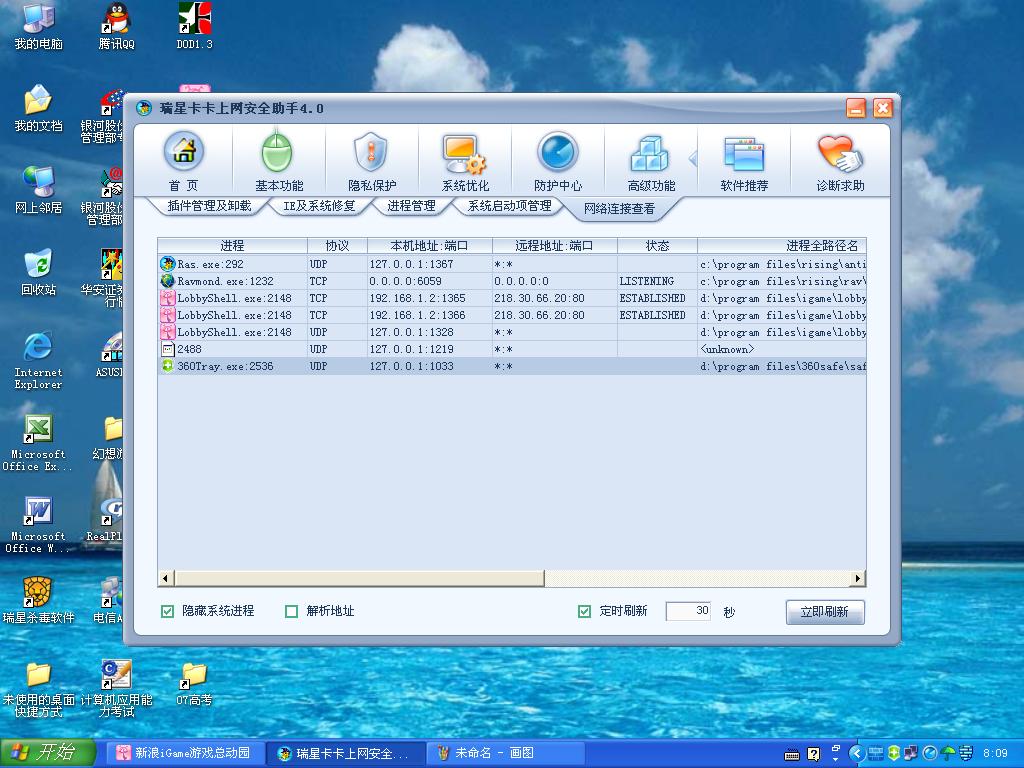The height and width of the screenshot is (768, 1024).
Task: Open the 软件推荐 windows icon
Action: coord(744,153)
